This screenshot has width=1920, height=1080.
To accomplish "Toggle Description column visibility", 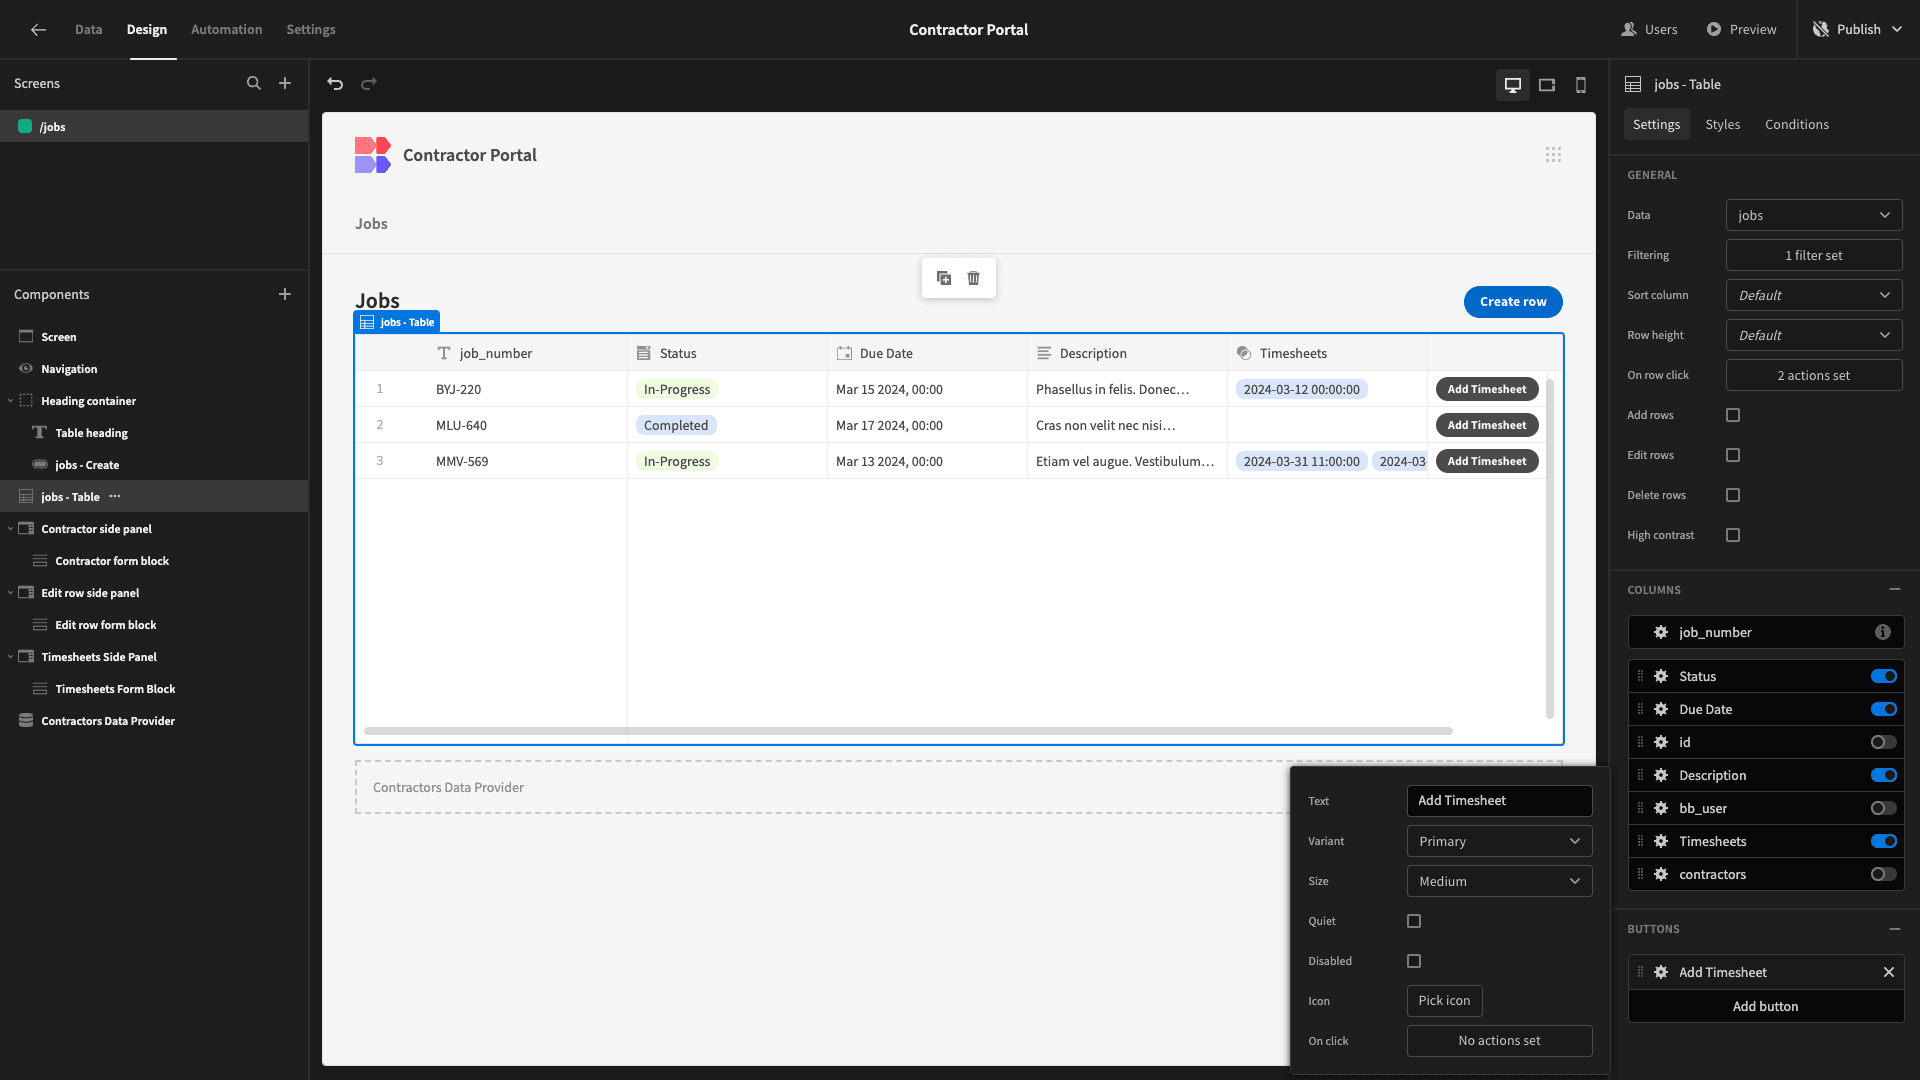I will pyautogui.click(x=1884, y=776).
